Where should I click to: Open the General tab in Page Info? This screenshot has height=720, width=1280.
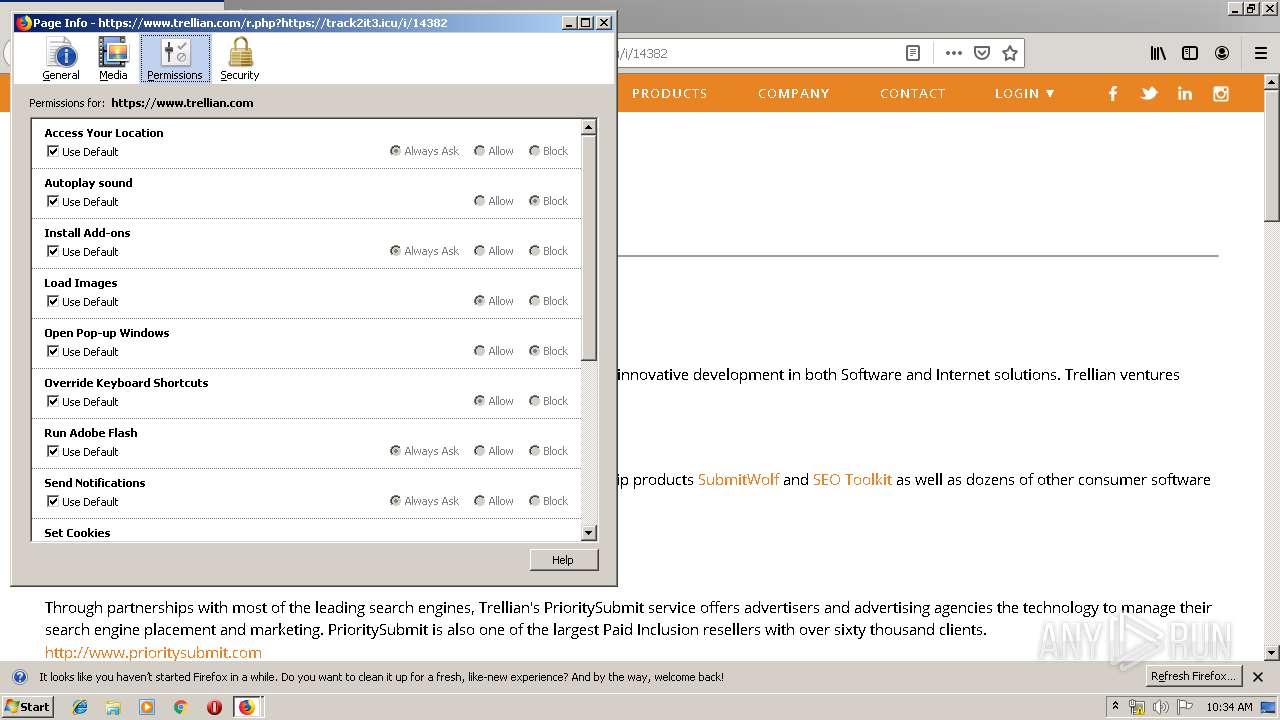coord(61,59)
